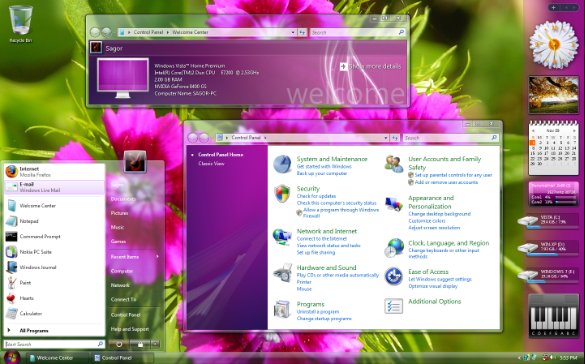Open Games from the Start menu

[x=118, y=241]
